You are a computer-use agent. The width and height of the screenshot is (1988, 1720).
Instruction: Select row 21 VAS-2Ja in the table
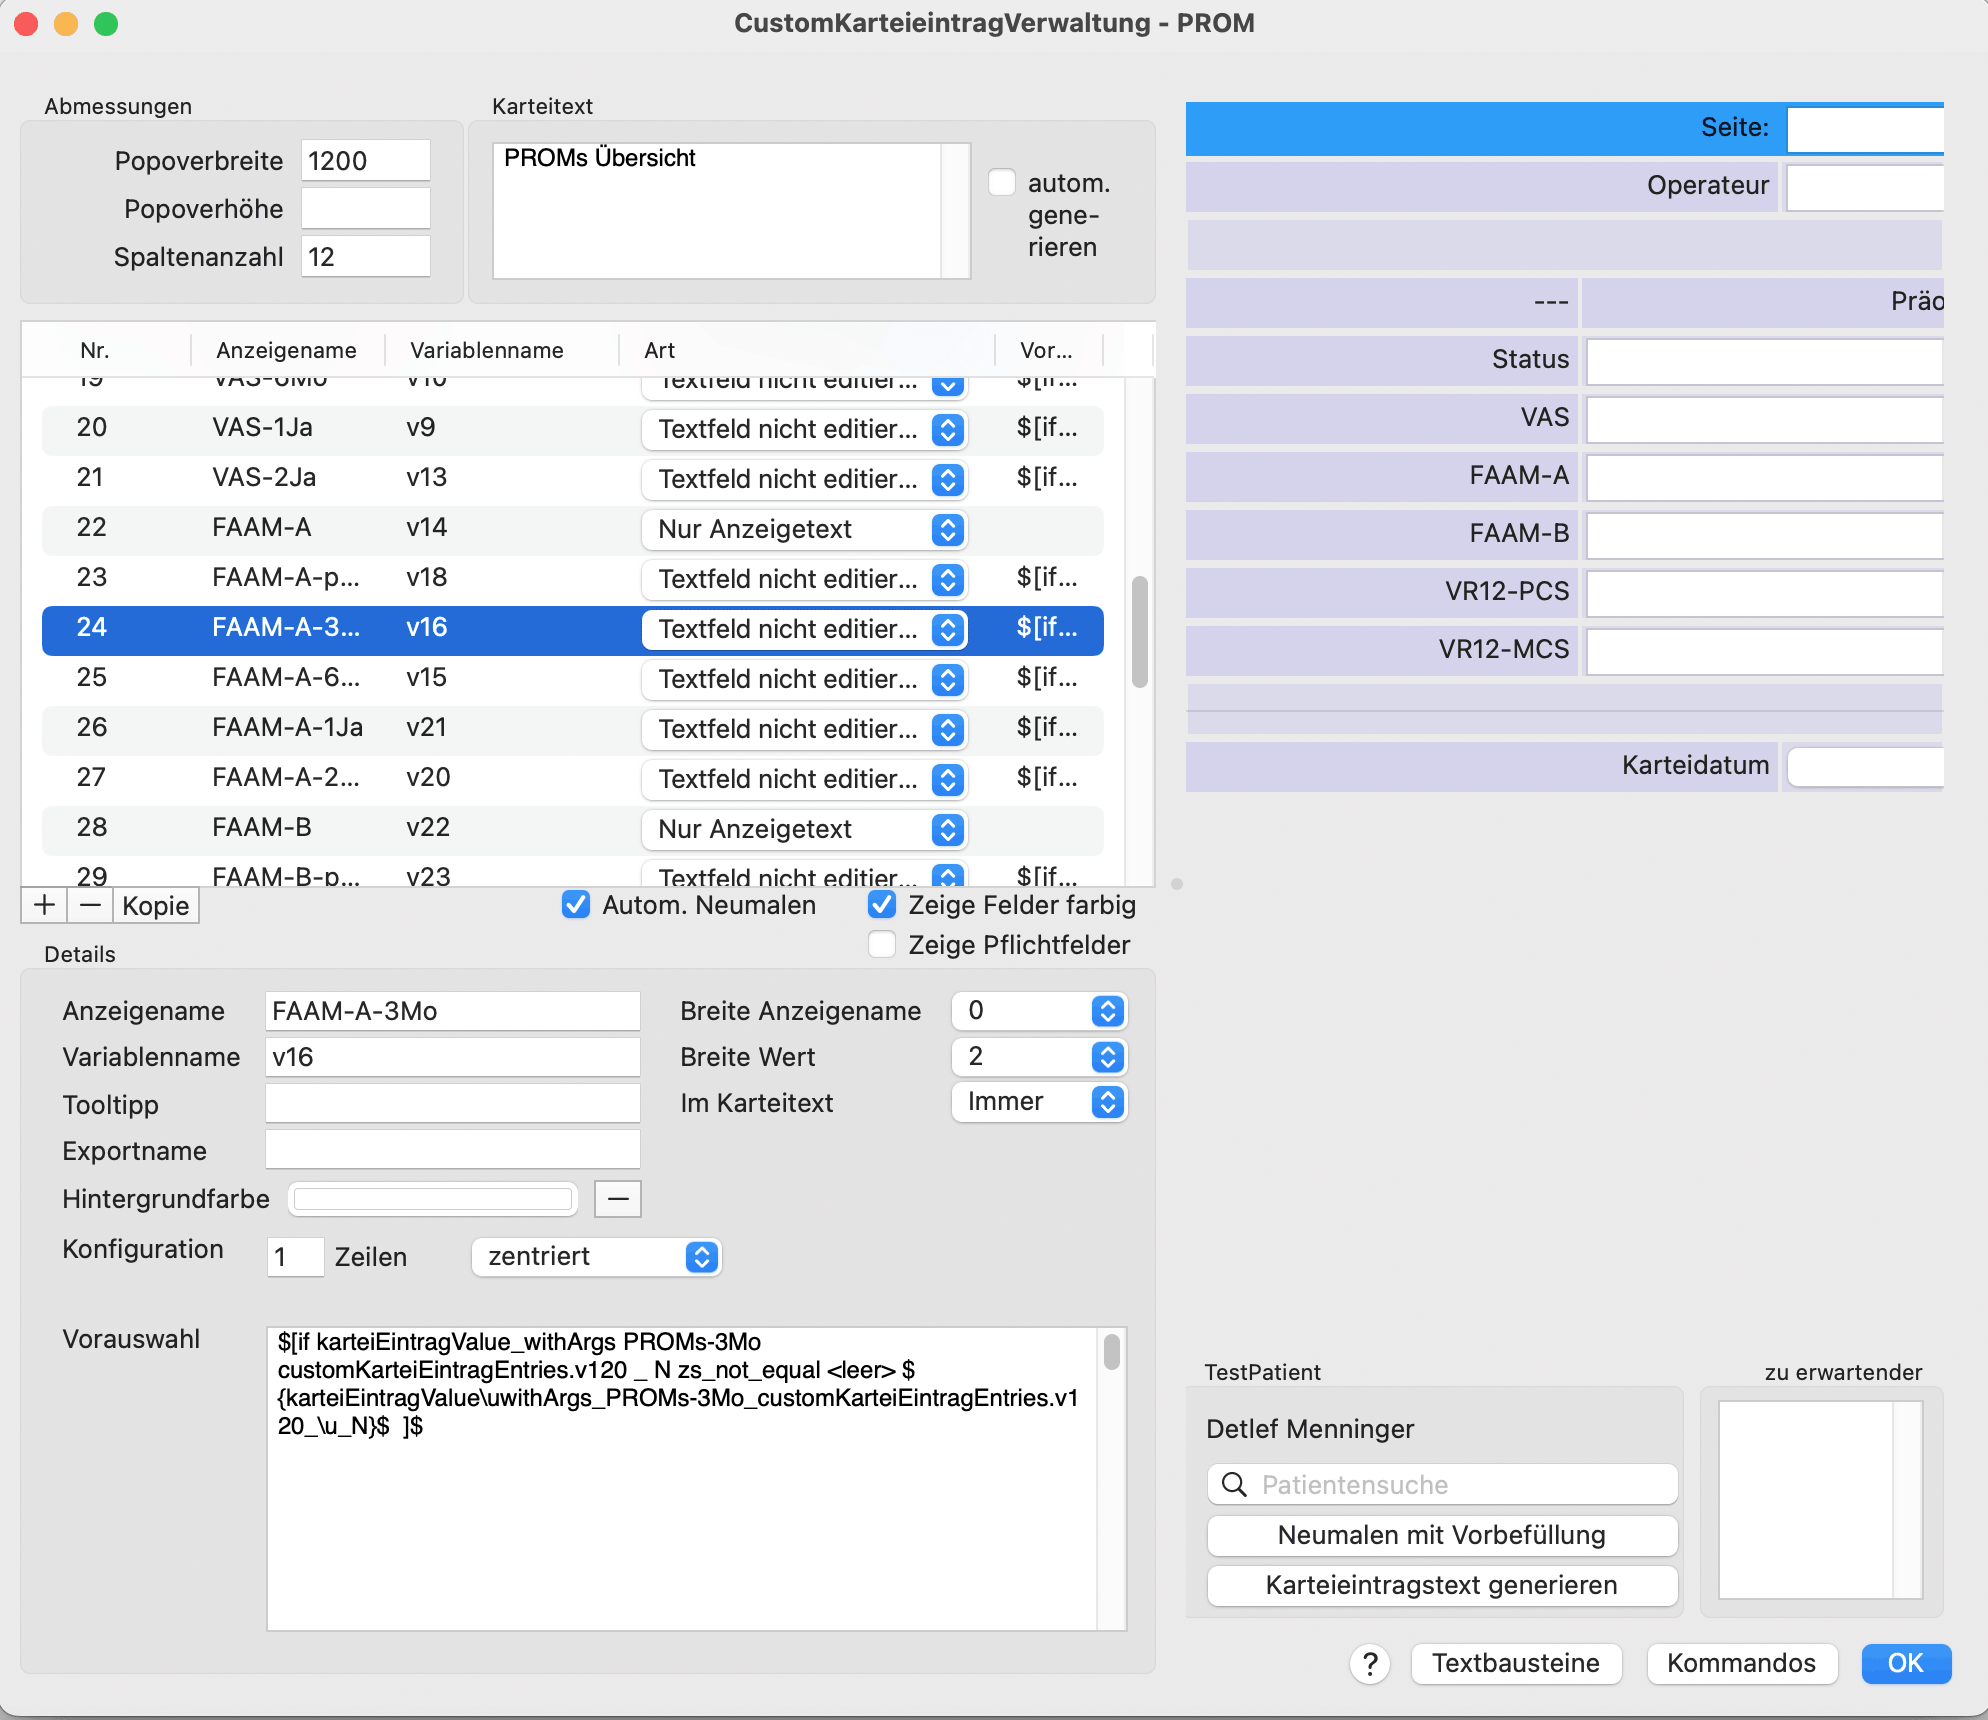(x=572, y=478)
